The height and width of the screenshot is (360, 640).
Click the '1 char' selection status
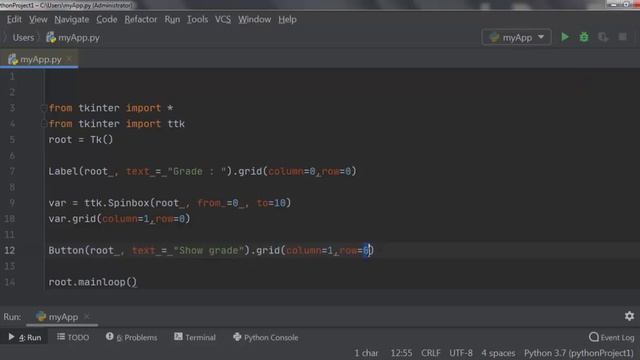tap(366, 353)
